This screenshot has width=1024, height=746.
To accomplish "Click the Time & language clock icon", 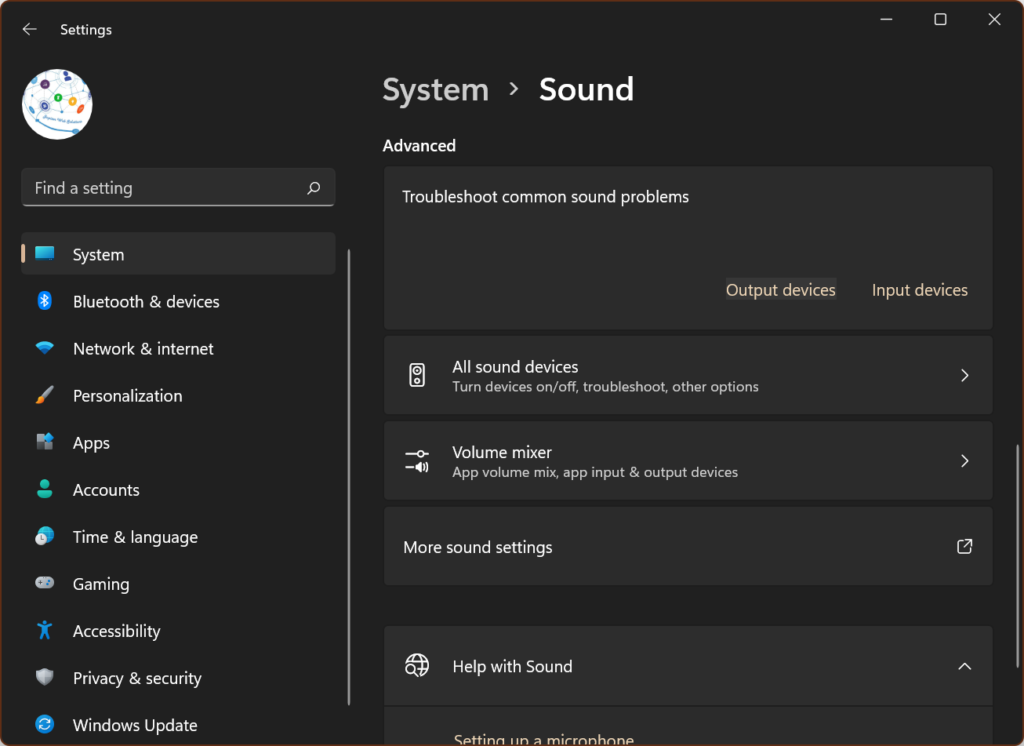I will [x=44, y=536].
